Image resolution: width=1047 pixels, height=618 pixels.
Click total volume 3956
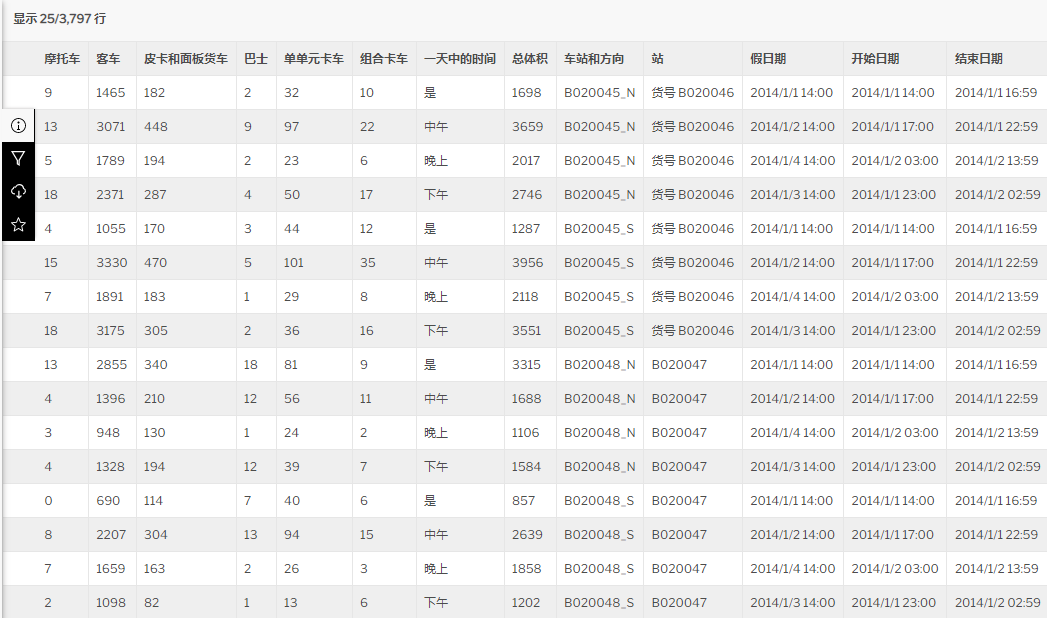click(x=528, y=263)
